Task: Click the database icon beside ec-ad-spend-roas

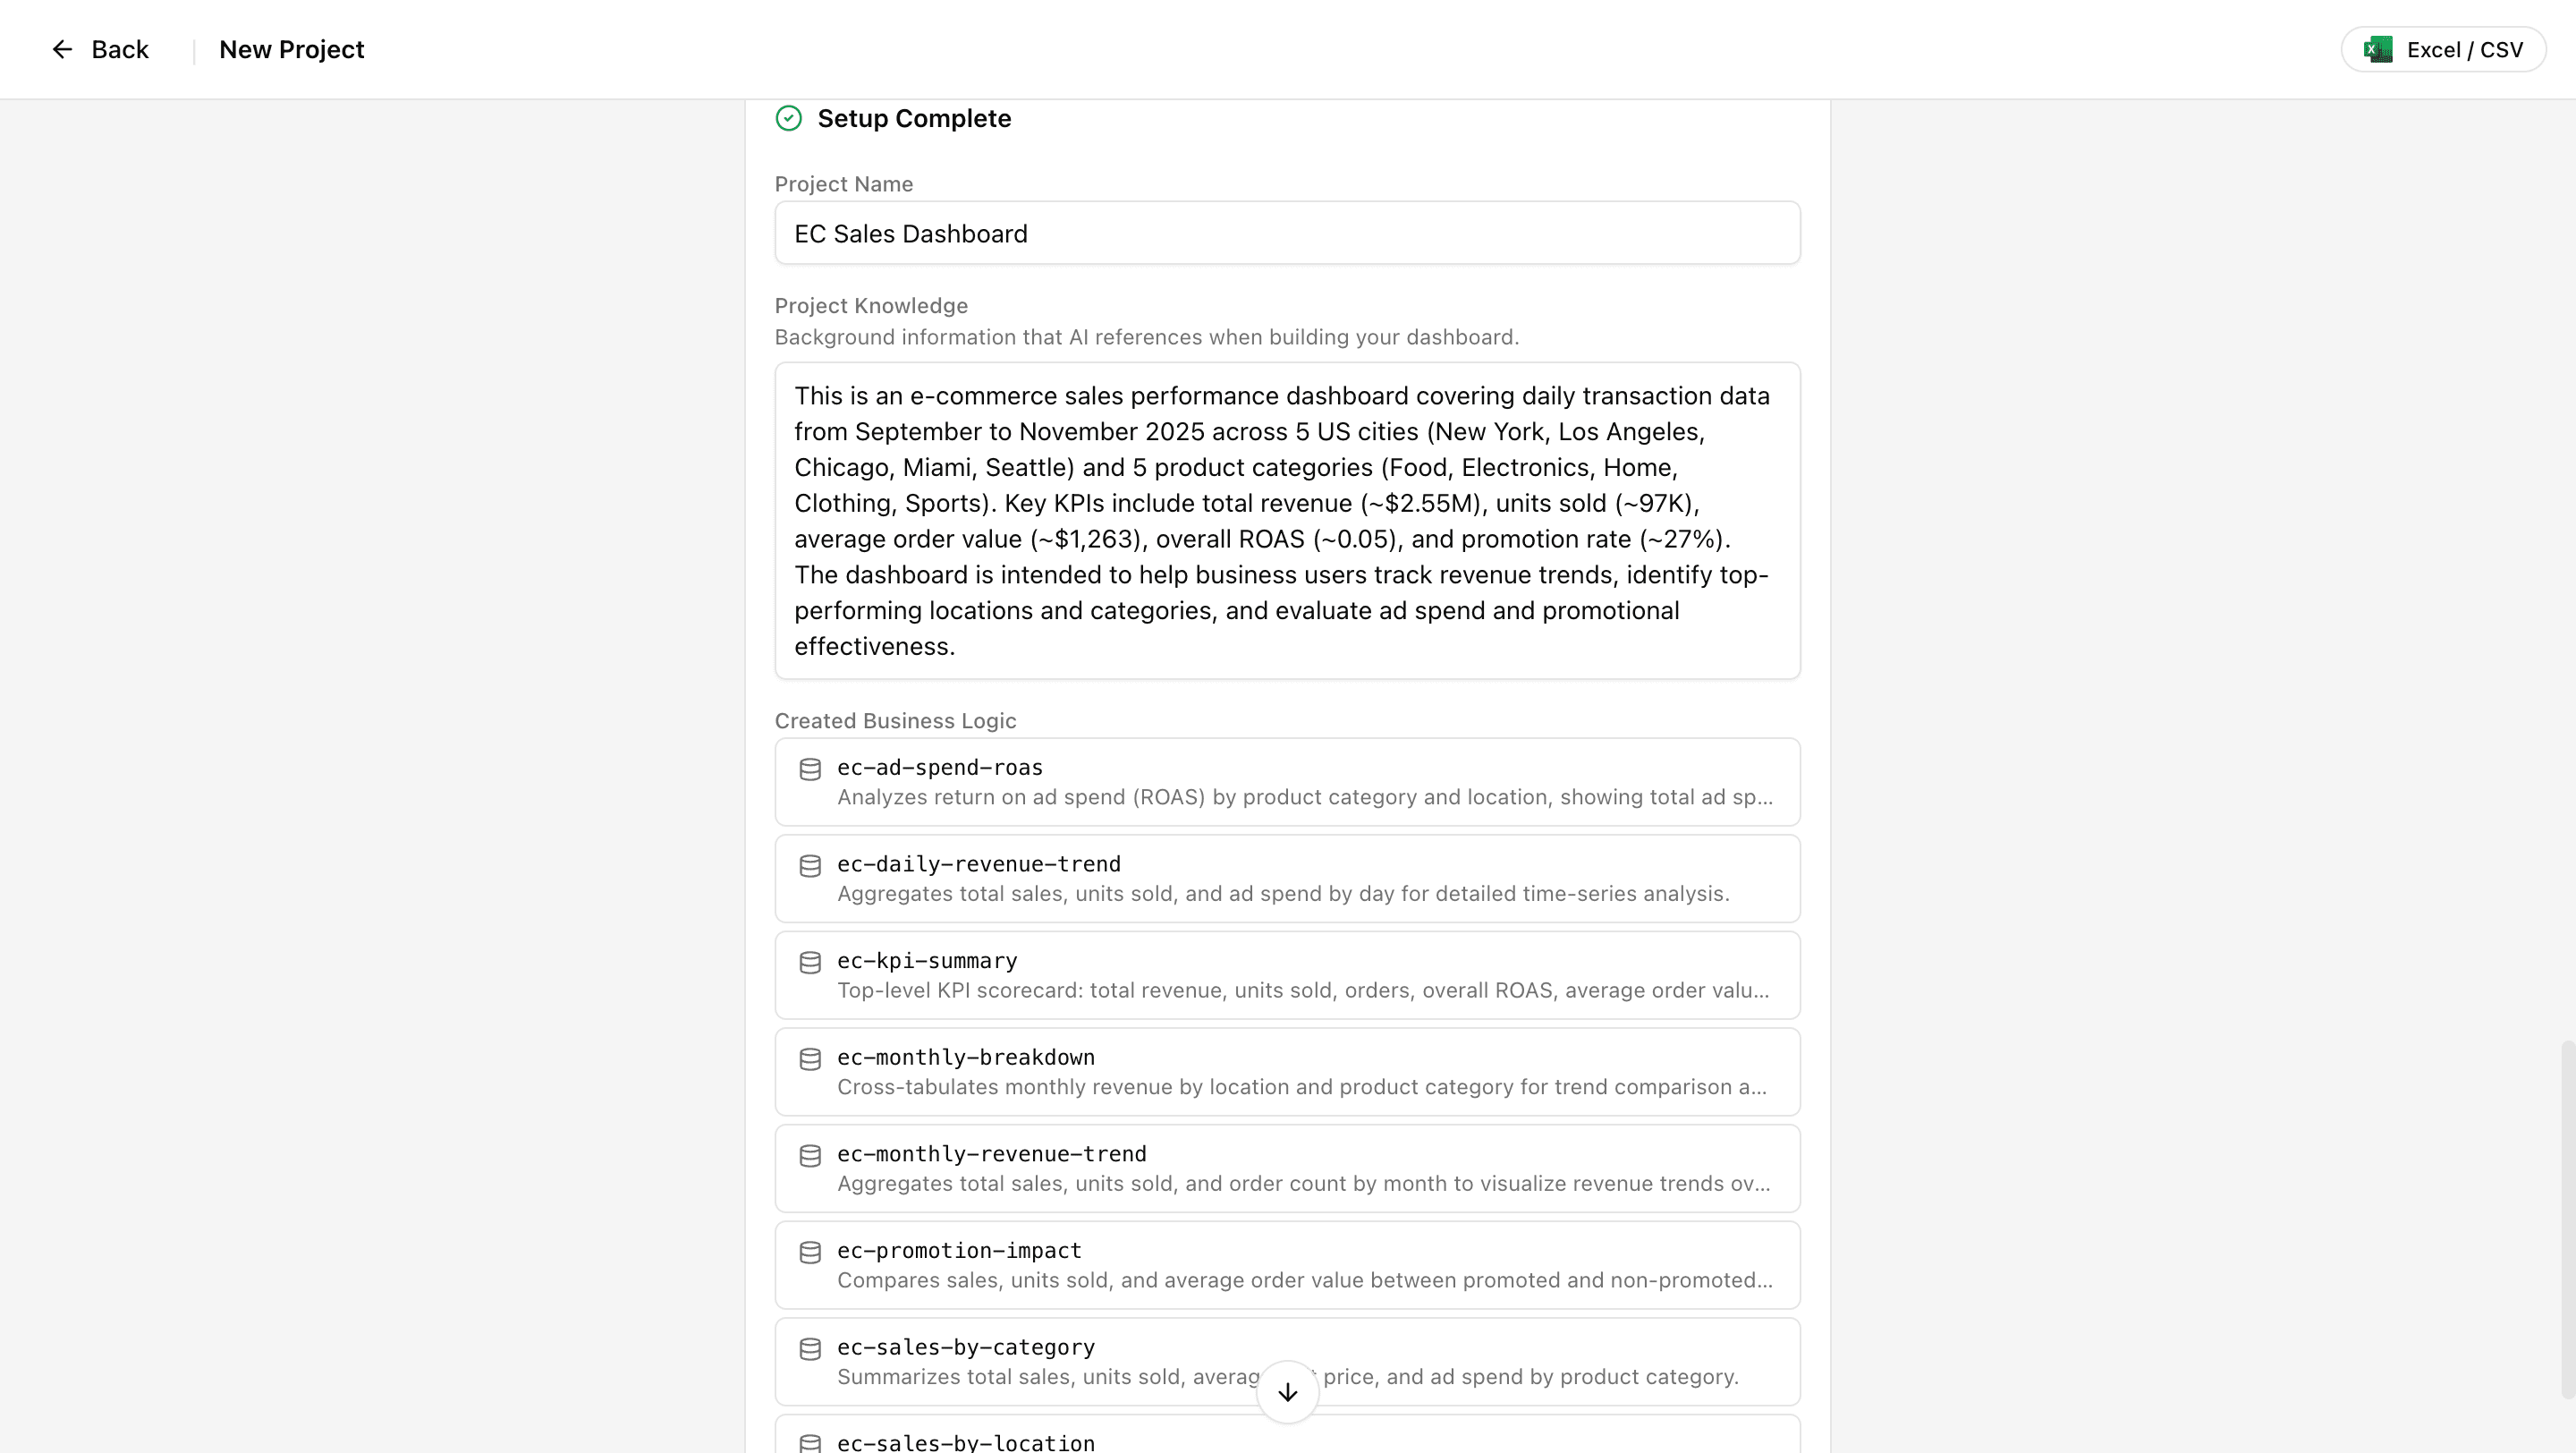Action: pyautogui.click(x=810, y=769)
